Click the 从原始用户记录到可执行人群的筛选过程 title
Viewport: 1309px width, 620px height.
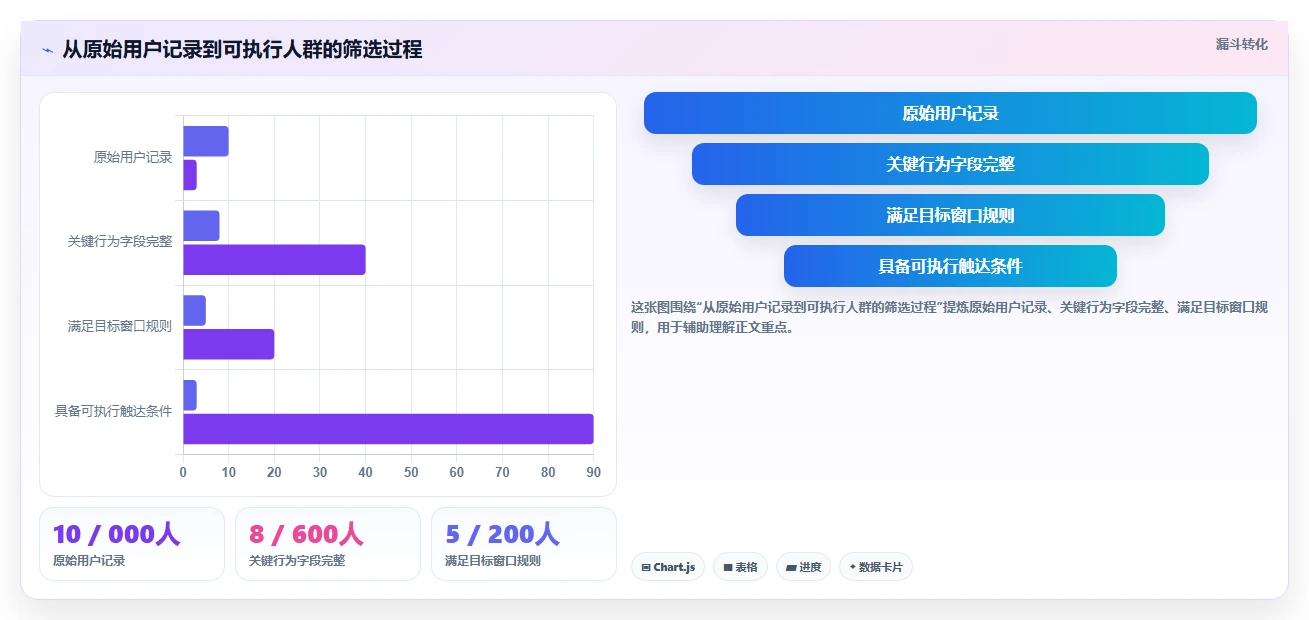tap(242, 49)
